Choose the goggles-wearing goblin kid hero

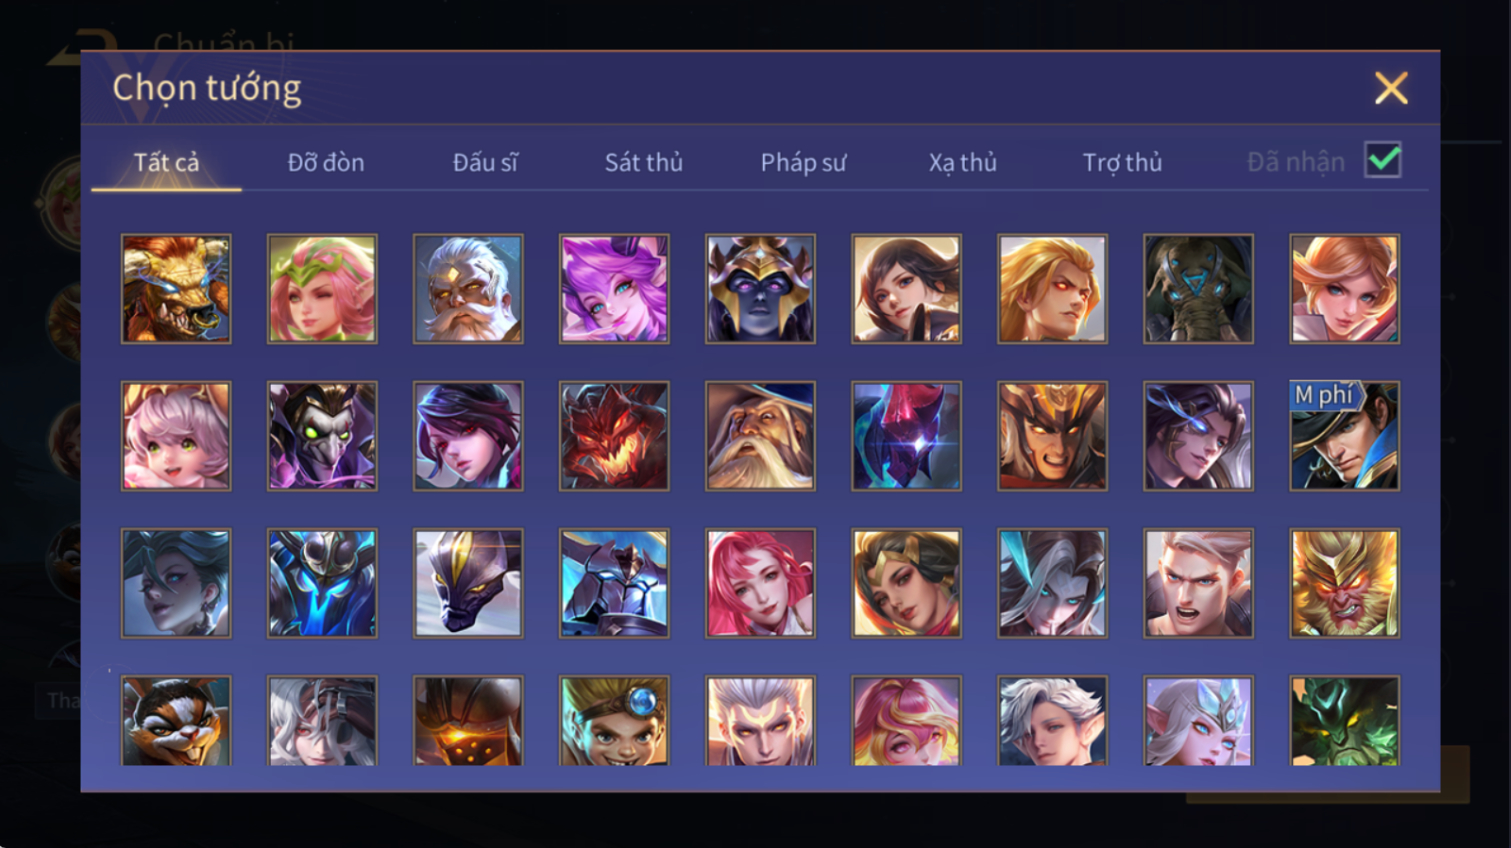(x=614, y=721)
